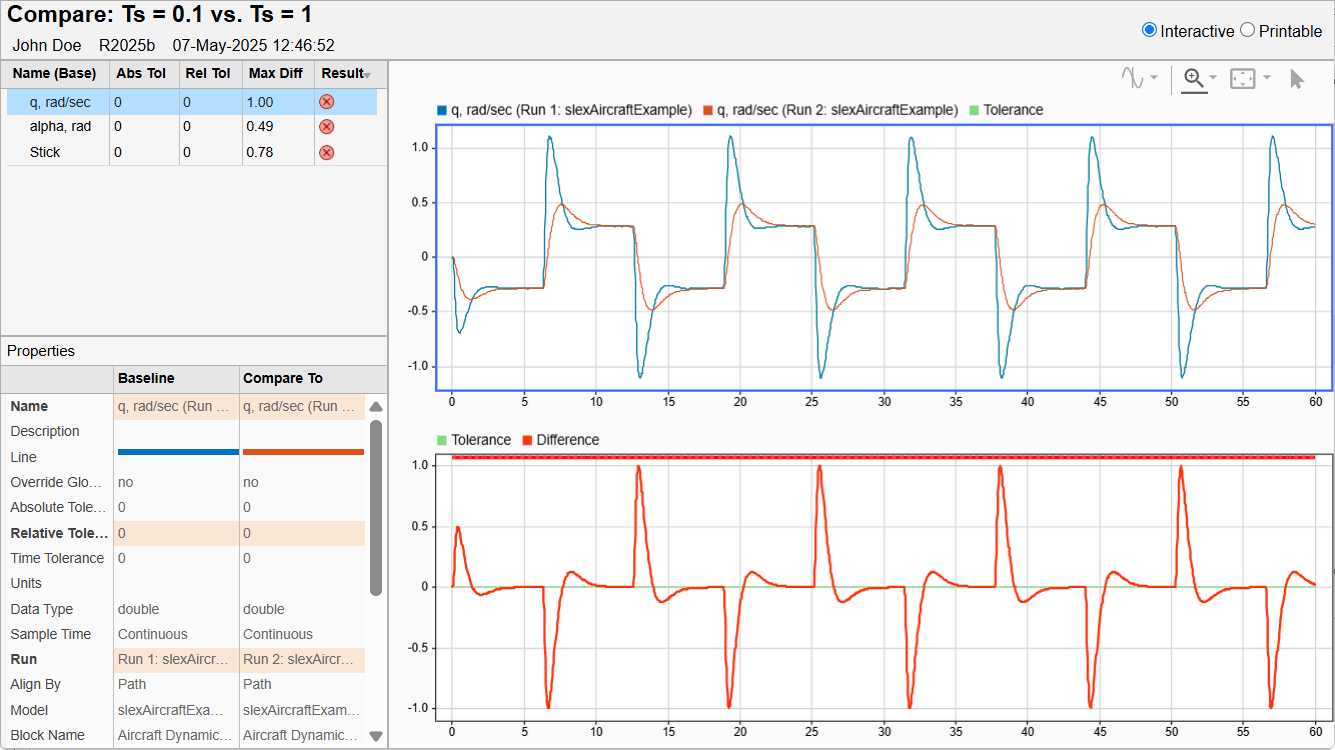
Task: Open the zoom tool dropdown arrow
Action: coord(1213,78)
